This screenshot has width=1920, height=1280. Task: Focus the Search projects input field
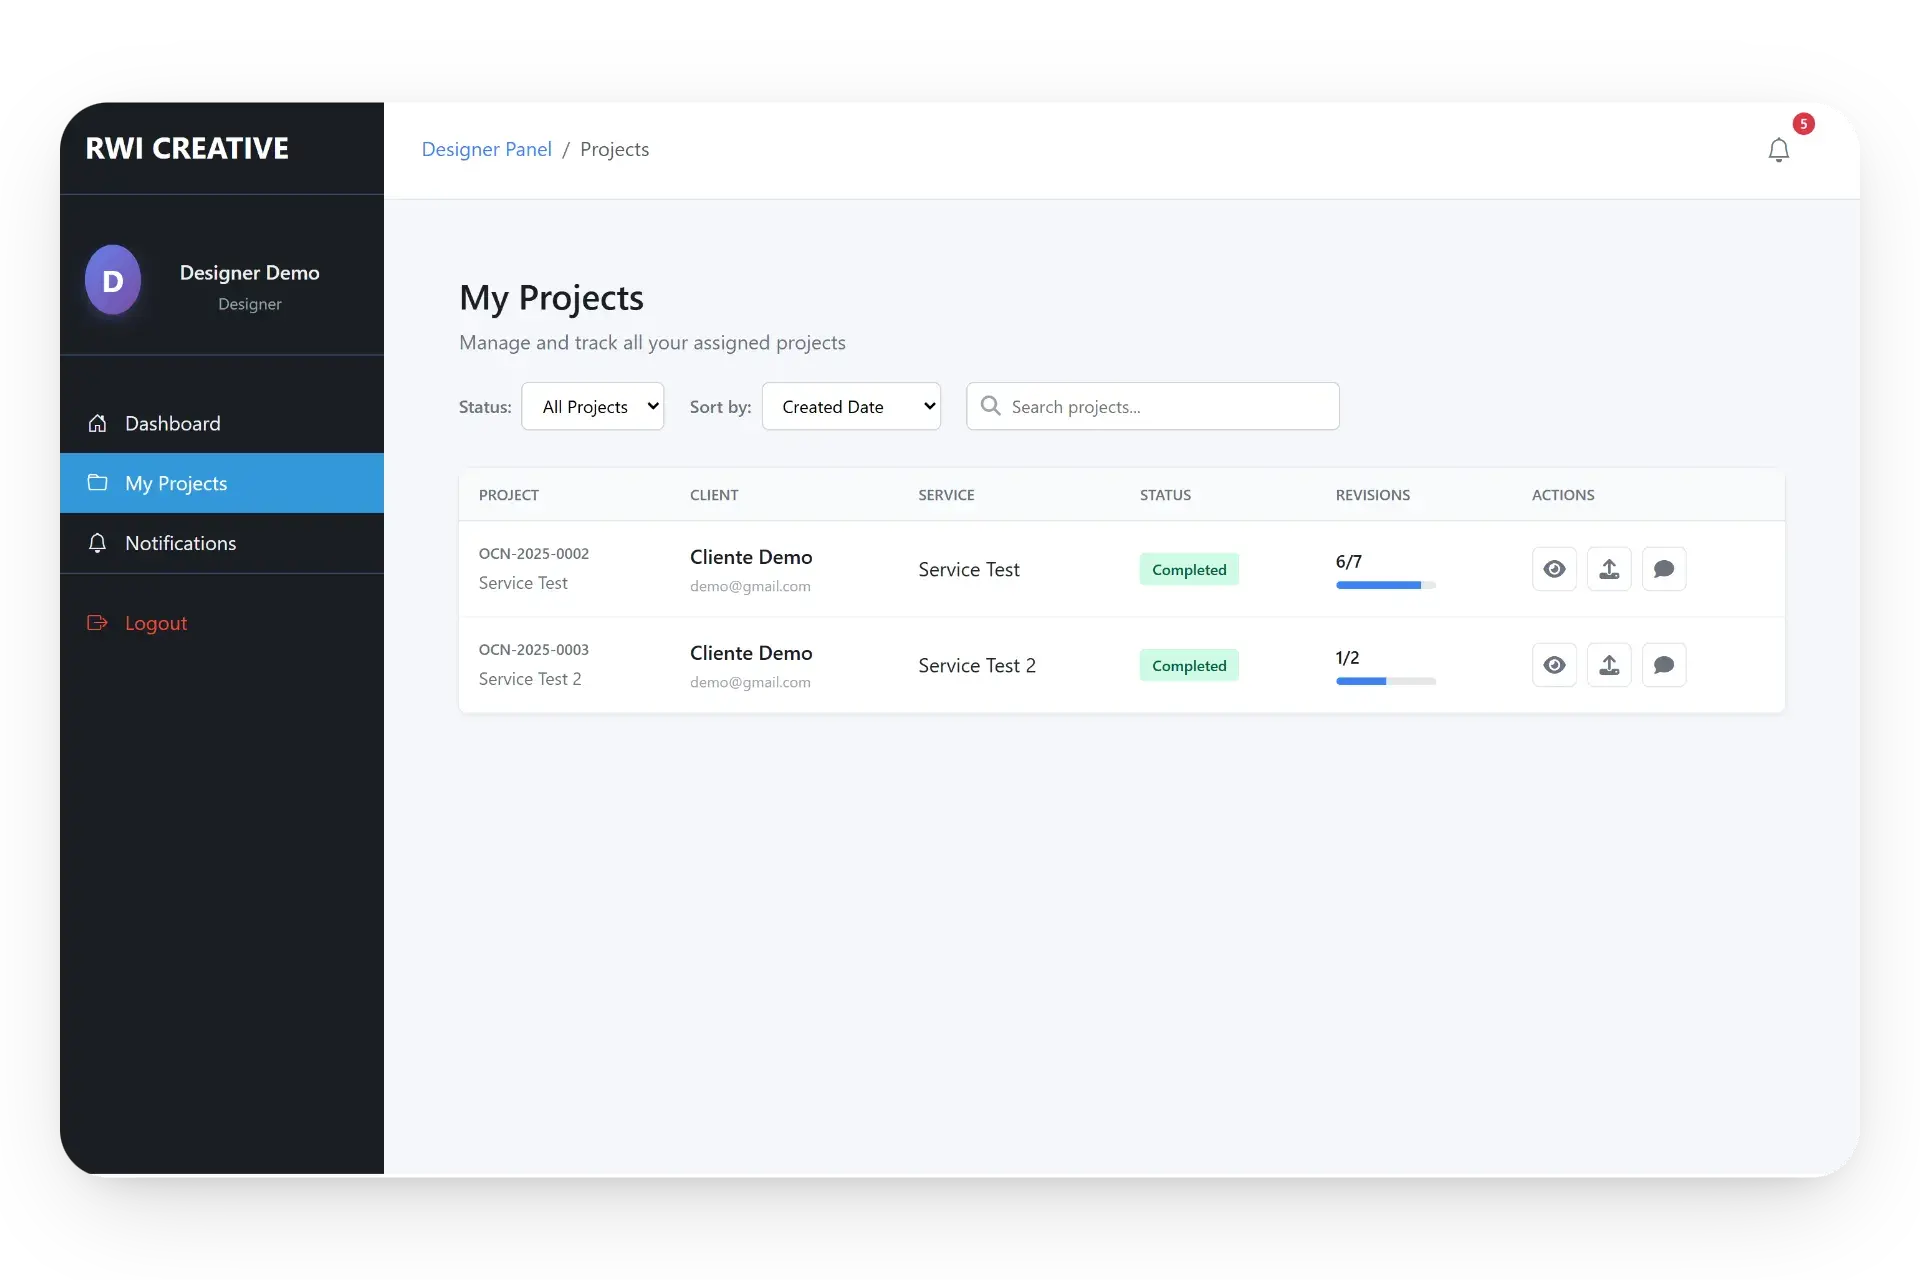(x=1165, y=406)
